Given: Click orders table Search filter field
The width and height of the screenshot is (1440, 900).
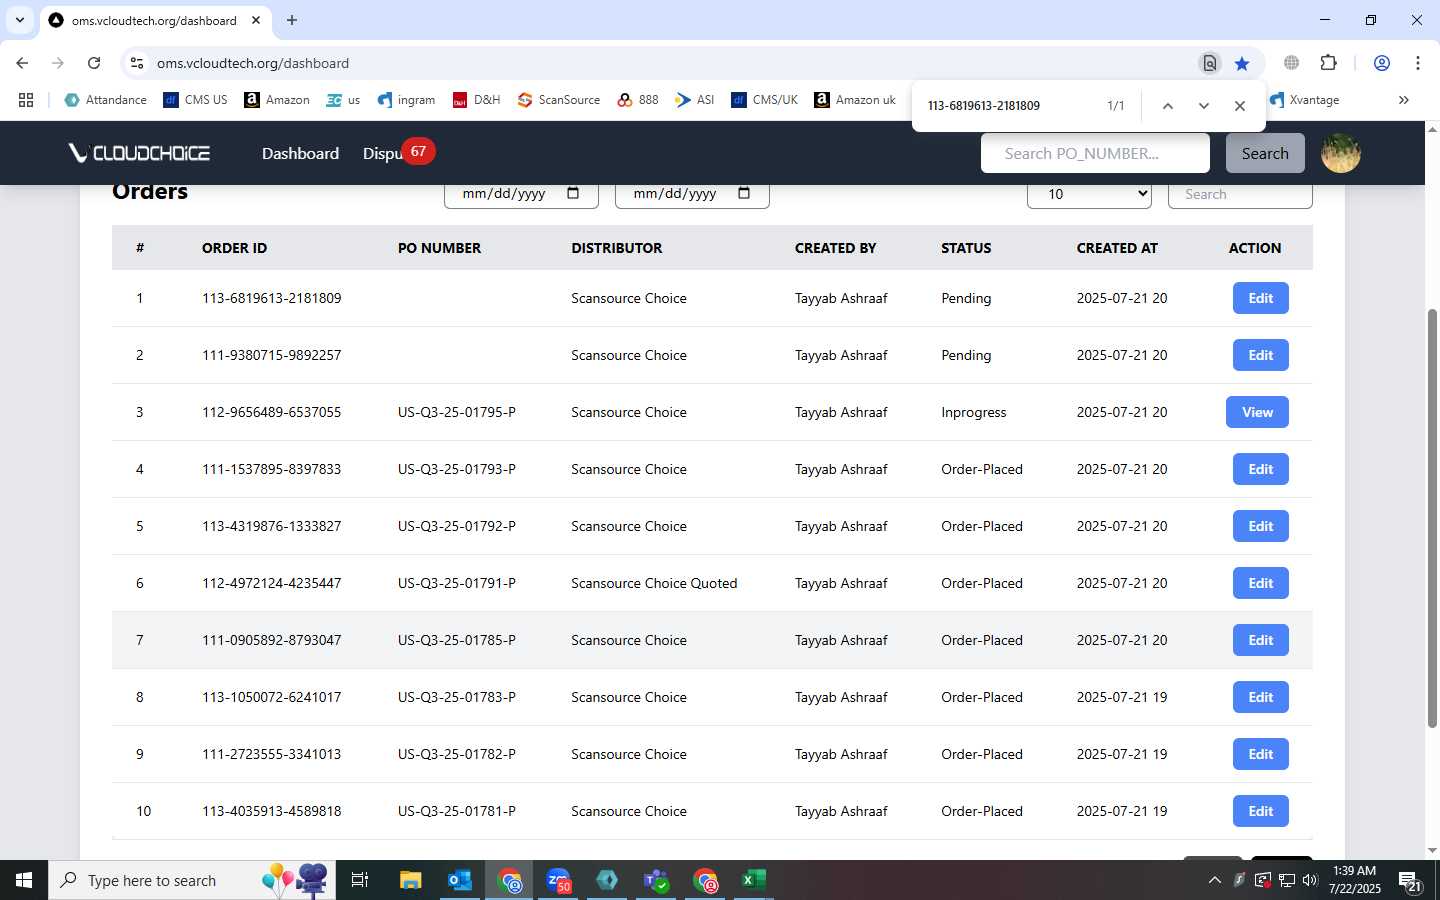Looking at the screenshot, I should click(1240, 194).
